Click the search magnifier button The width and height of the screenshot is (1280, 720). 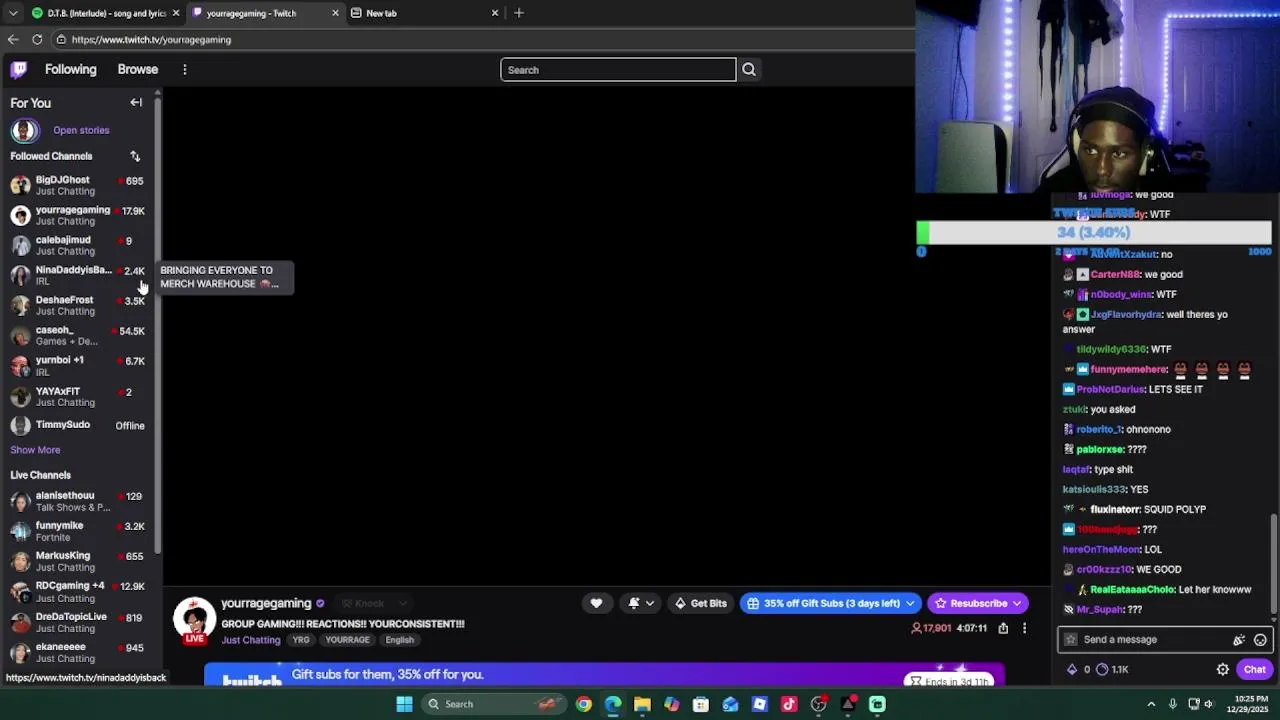(x=749, y=69)
